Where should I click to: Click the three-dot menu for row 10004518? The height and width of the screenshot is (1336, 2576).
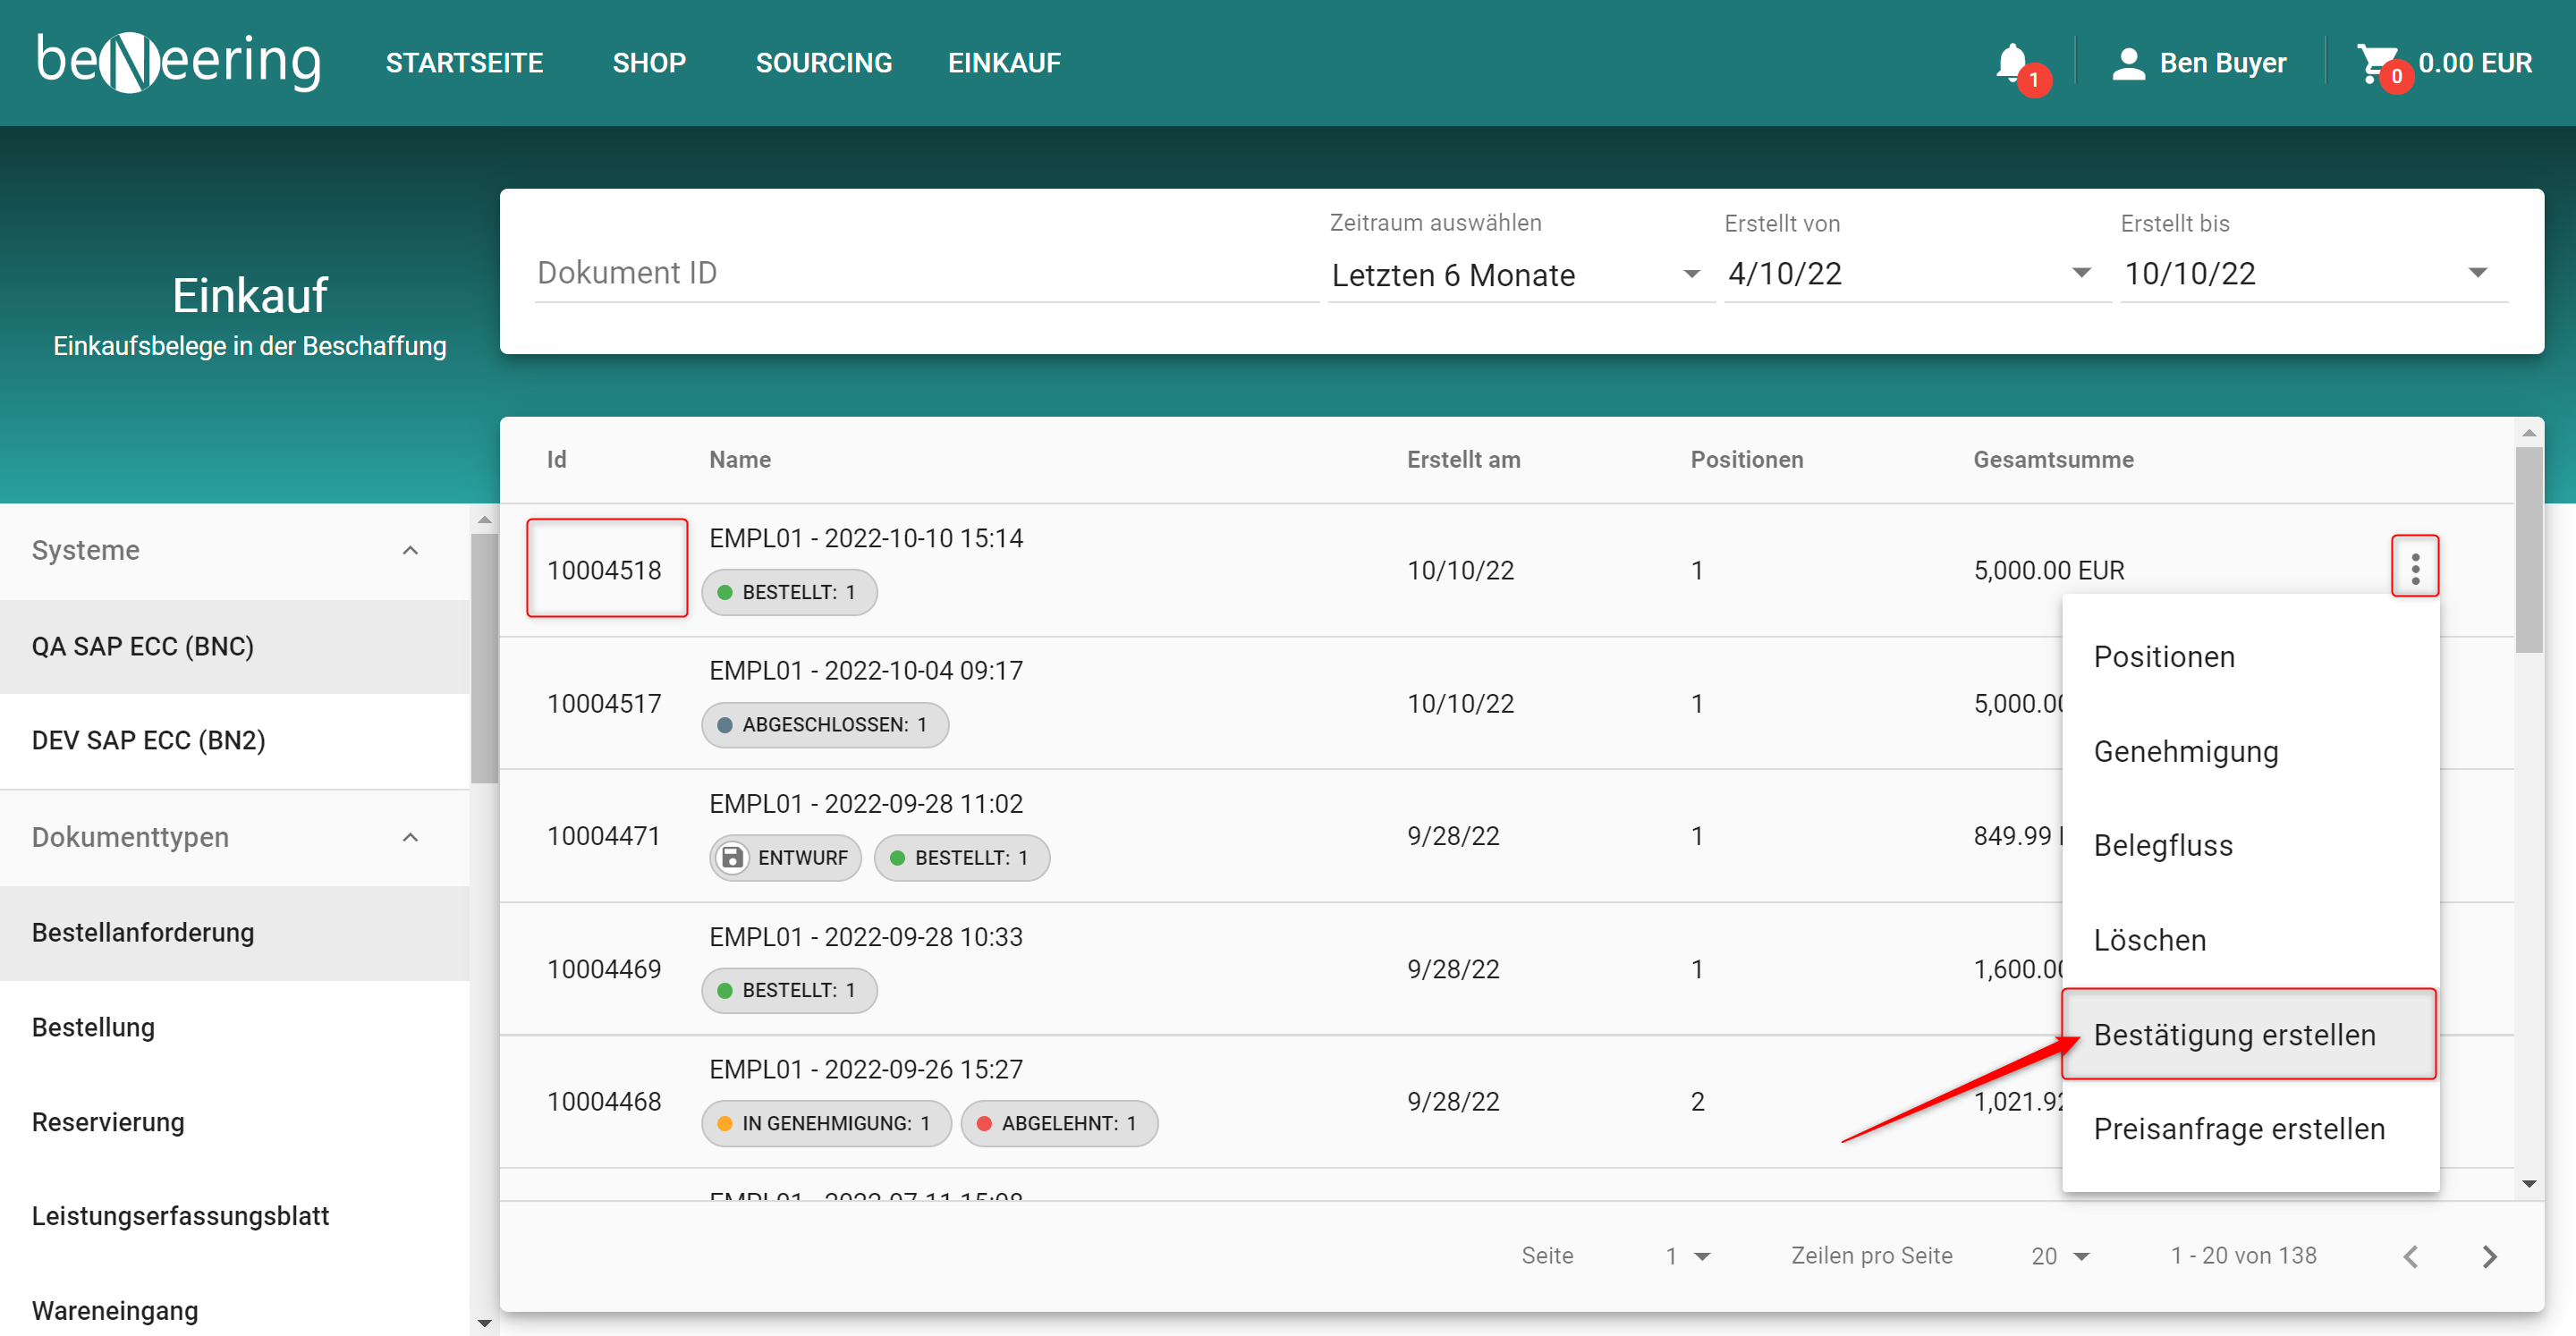click(x=2414, y=568)
